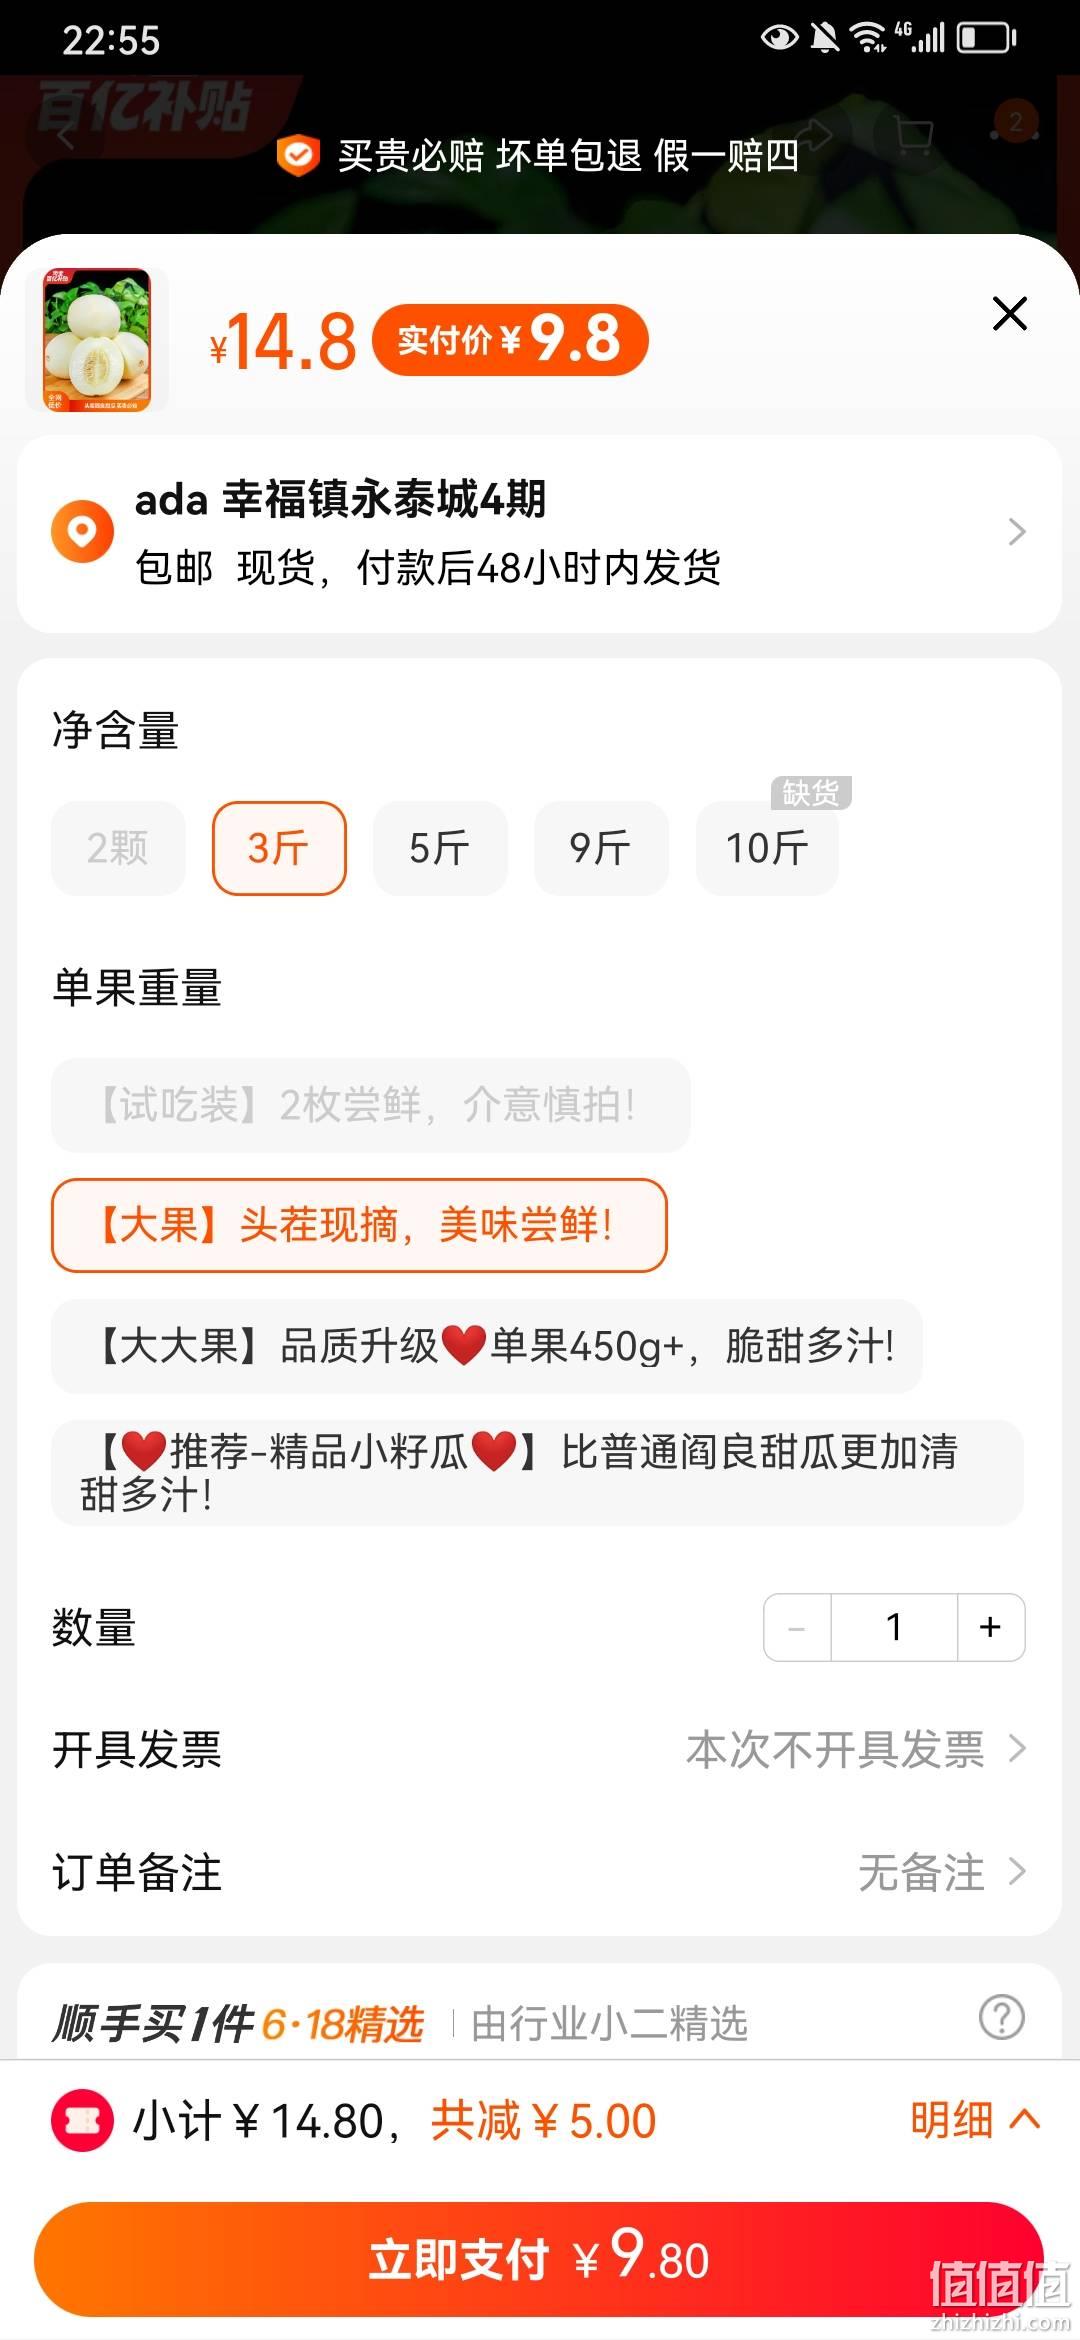Tap the shopping cart icon behind overlay
This screenshot has width=1080, height=2340.
pyautogui.click(x=912, y=135)
